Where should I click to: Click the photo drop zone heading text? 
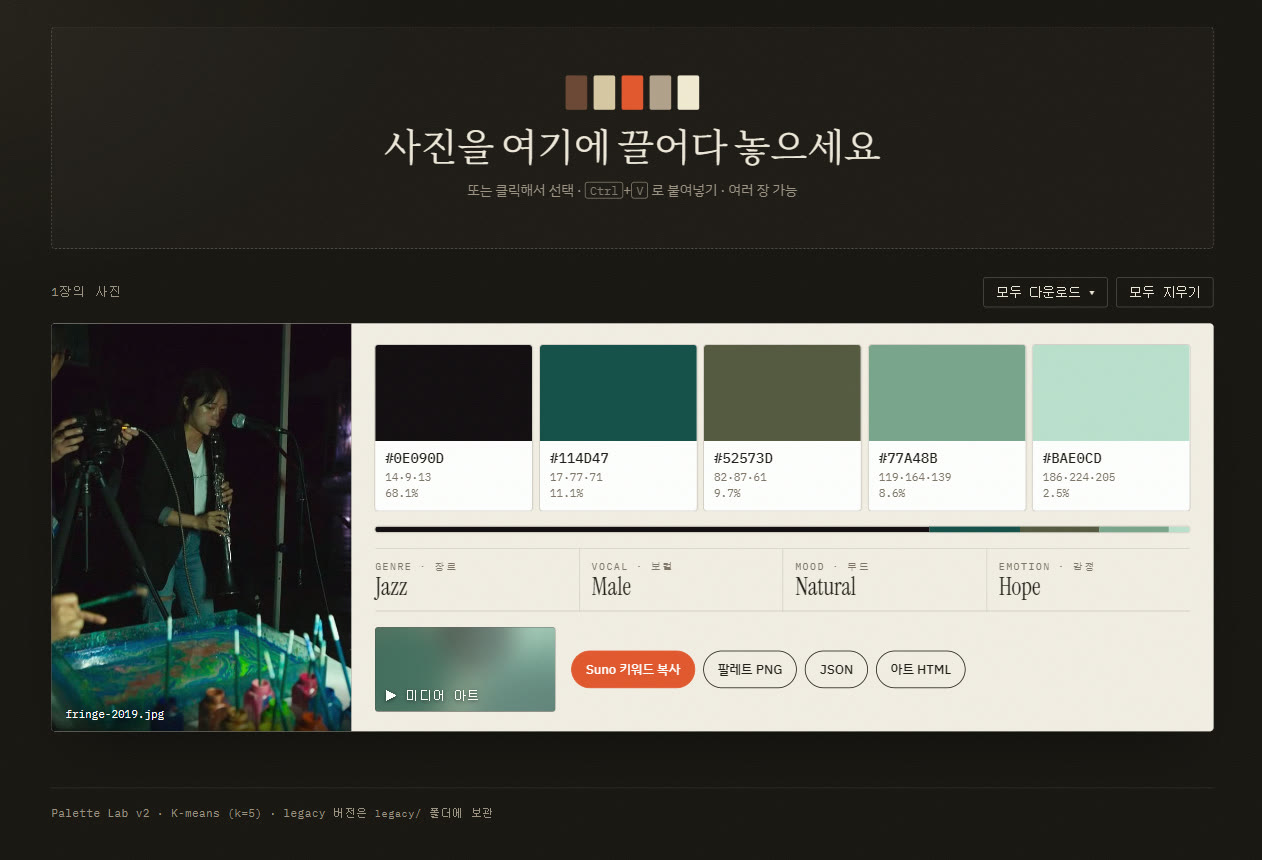632,146
